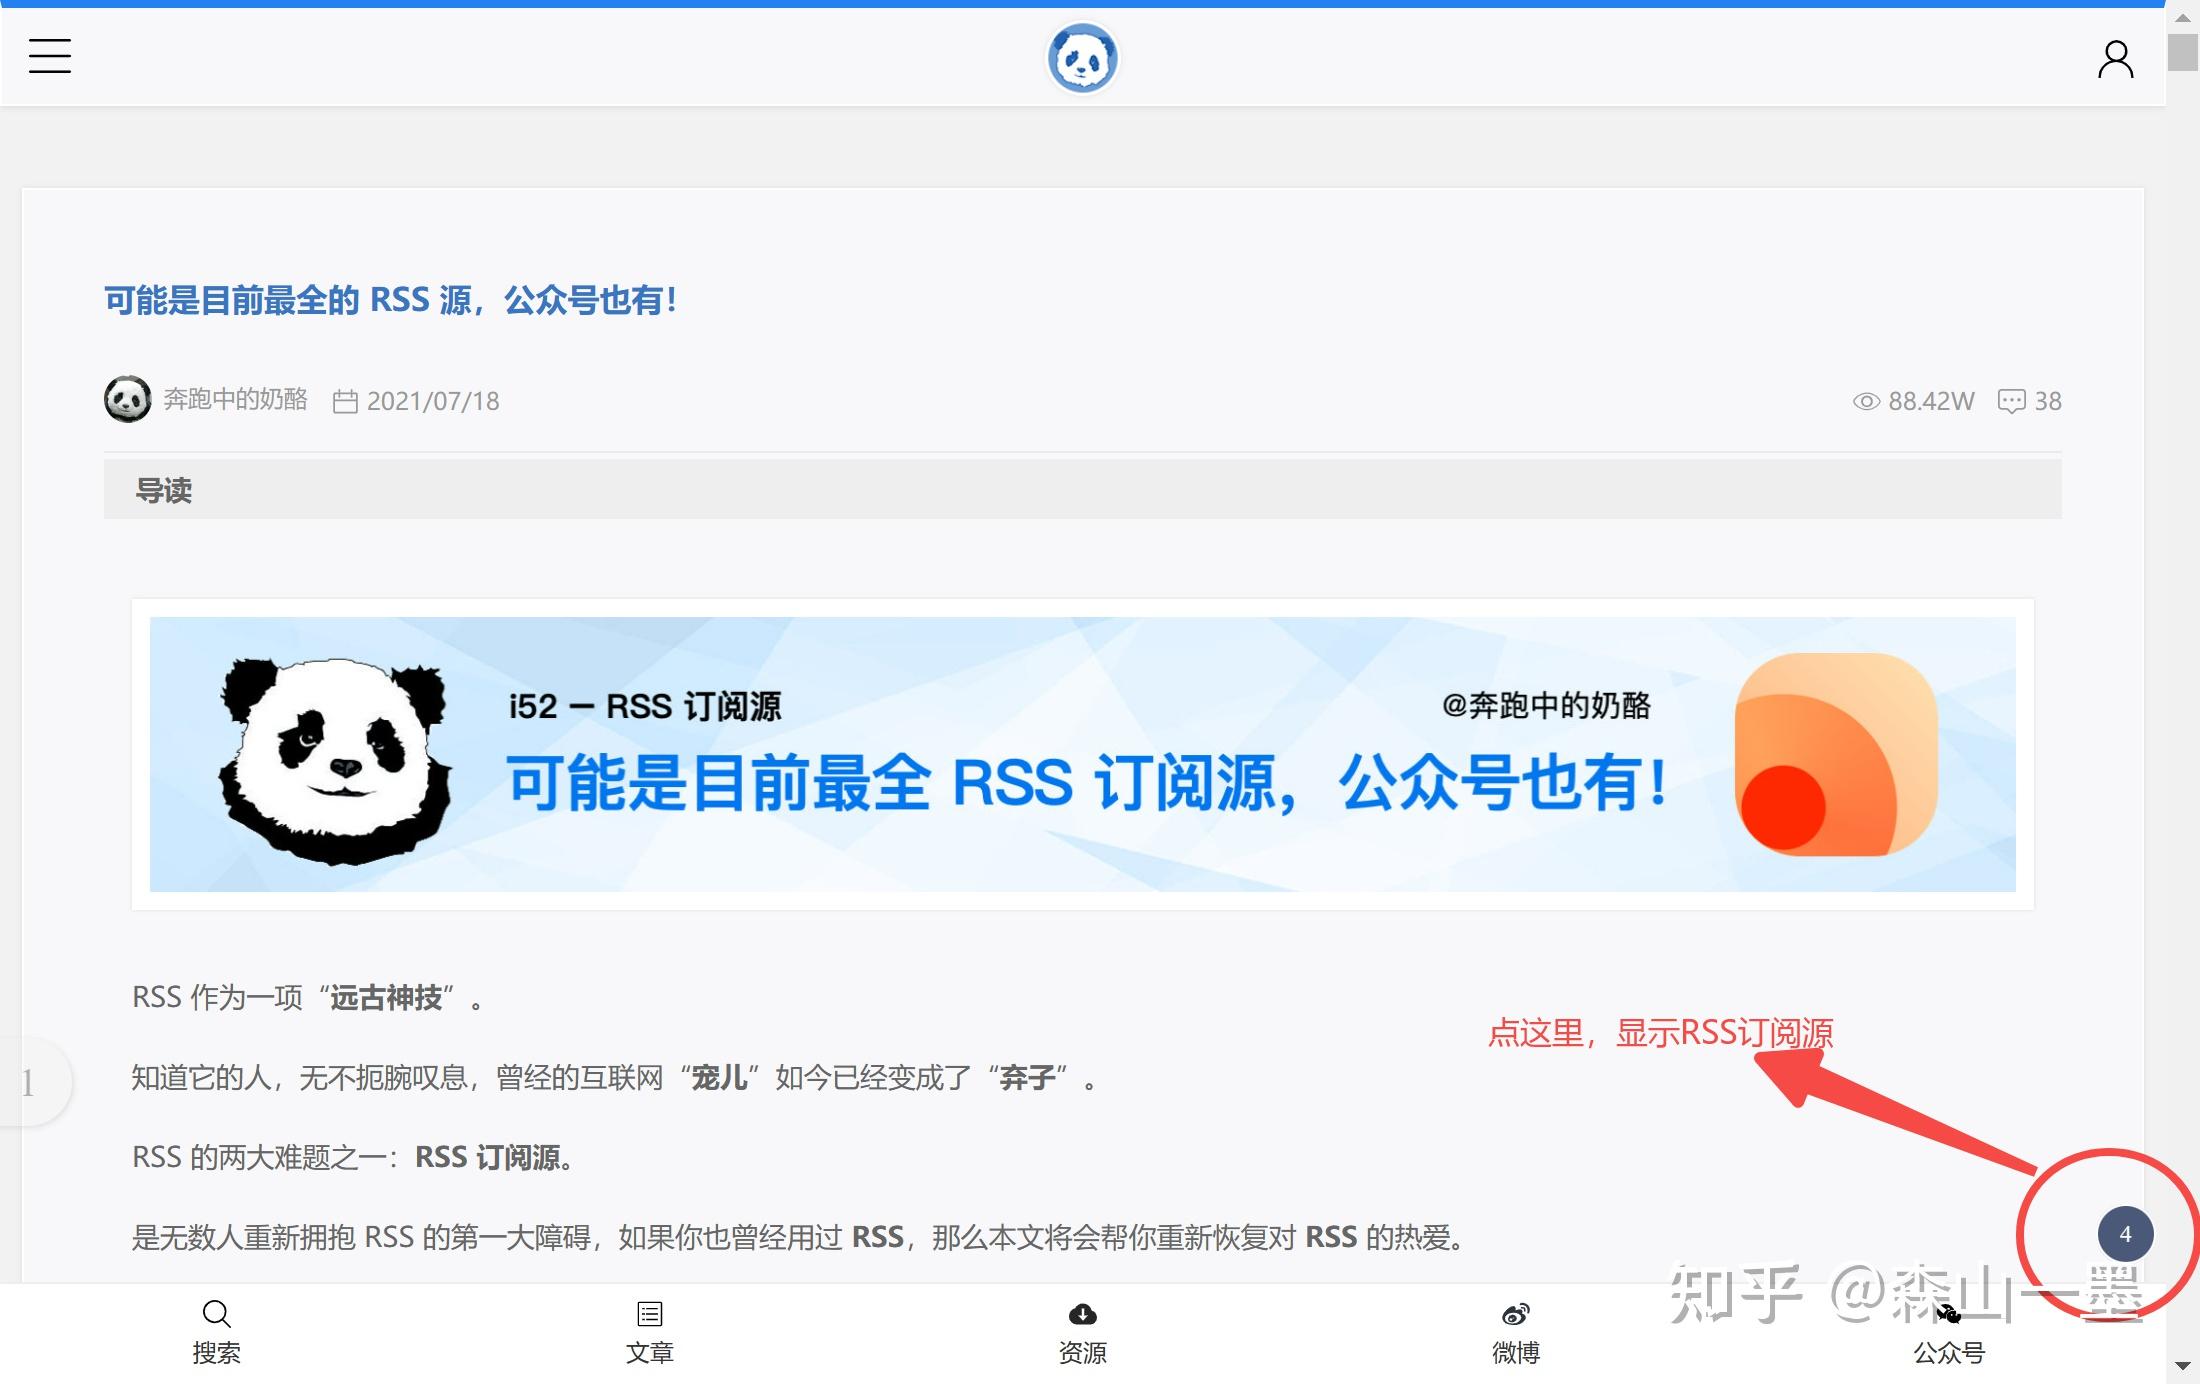Click the panda site logo
The width and height of the screenshot is (2200, 1384).
tap(1084, 57)
